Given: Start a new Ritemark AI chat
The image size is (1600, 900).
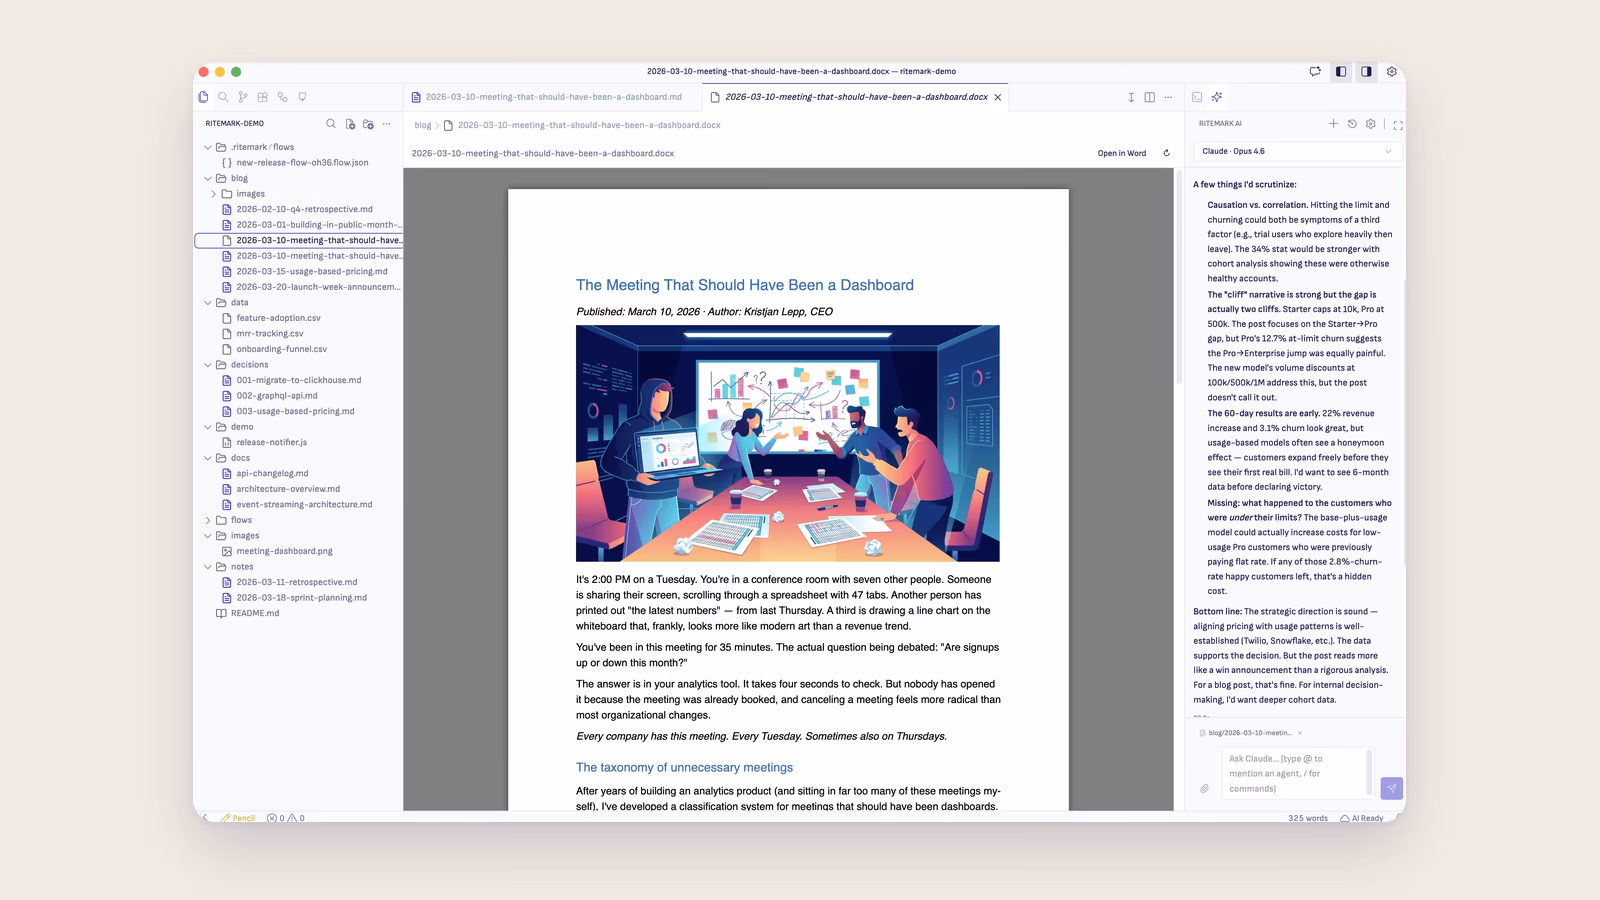Looking at the screenshot, I should coord(1333,124).
